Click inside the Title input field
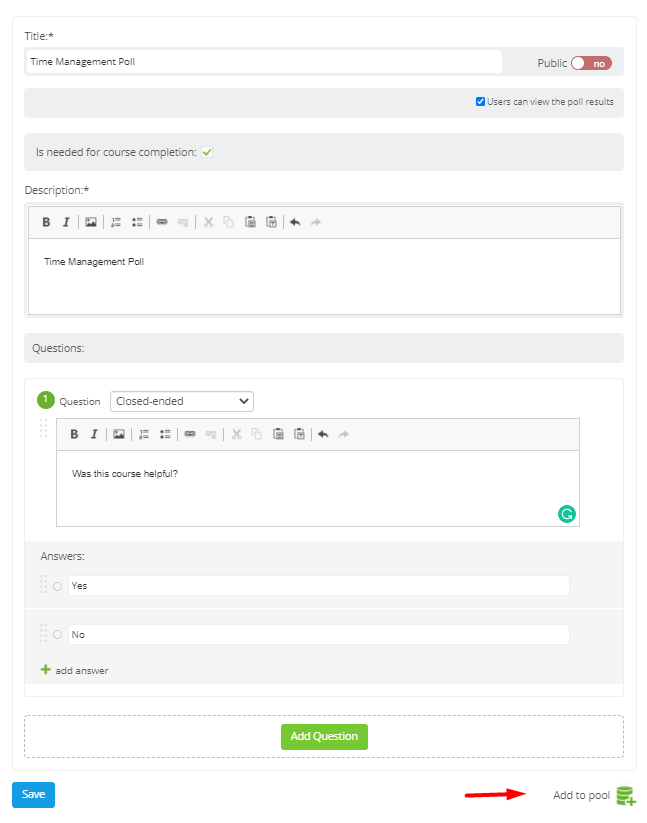This screenshot has width=647, height=823. pos(263,61)
